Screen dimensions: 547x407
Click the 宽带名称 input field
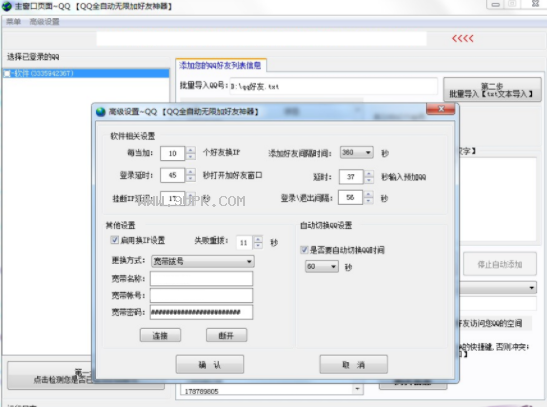pos(202,279)
